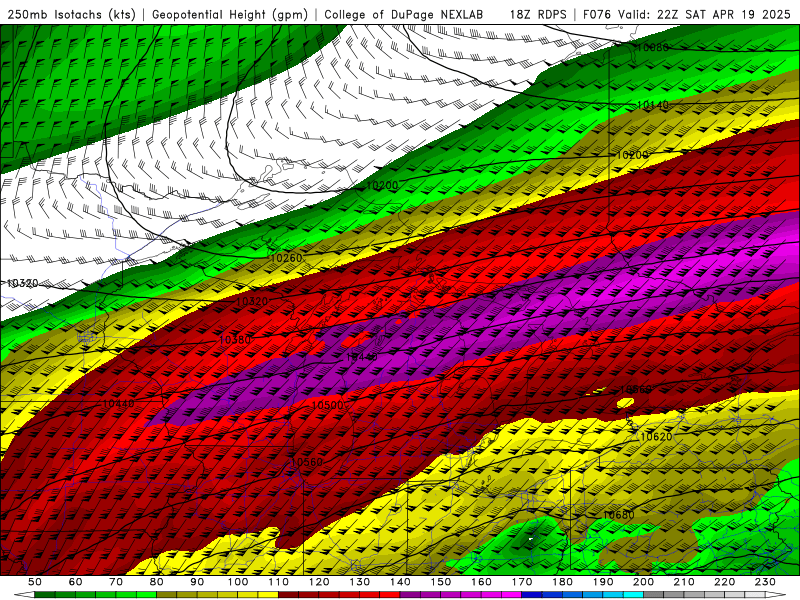Click the legend value 130
Image resolution: width=800 pixels, height=600 pixels.
(x=360, y=582)
